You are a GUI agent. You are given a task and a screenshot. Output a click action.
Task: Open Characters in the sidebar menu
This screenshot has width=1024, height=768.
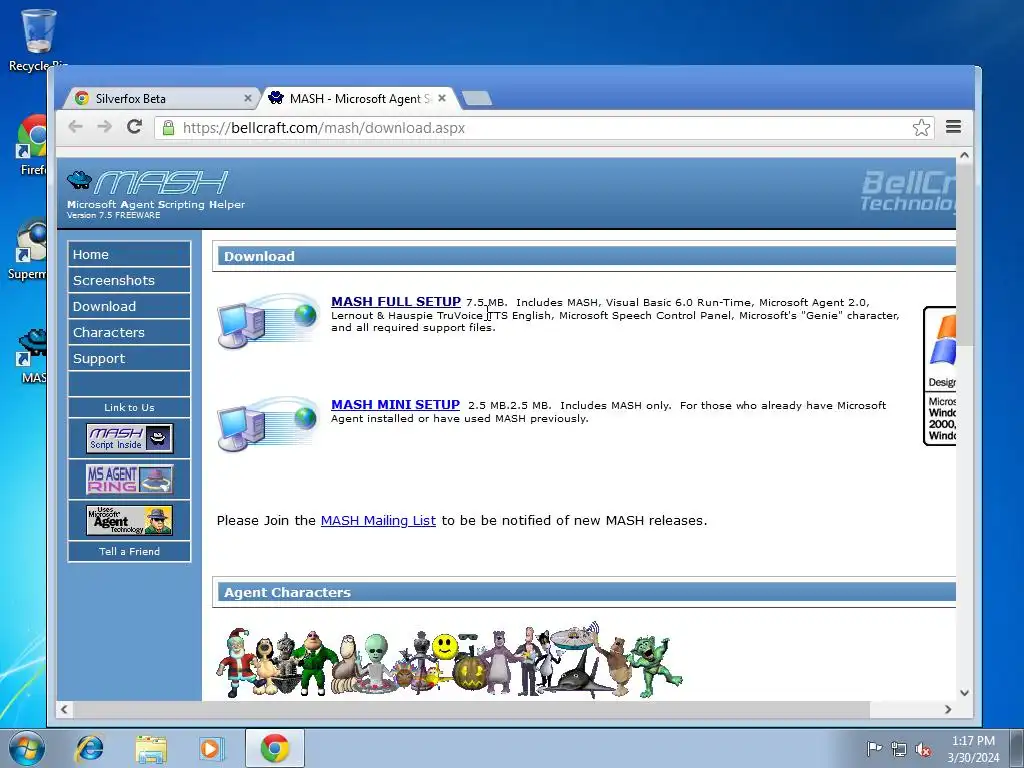[129, 332]
